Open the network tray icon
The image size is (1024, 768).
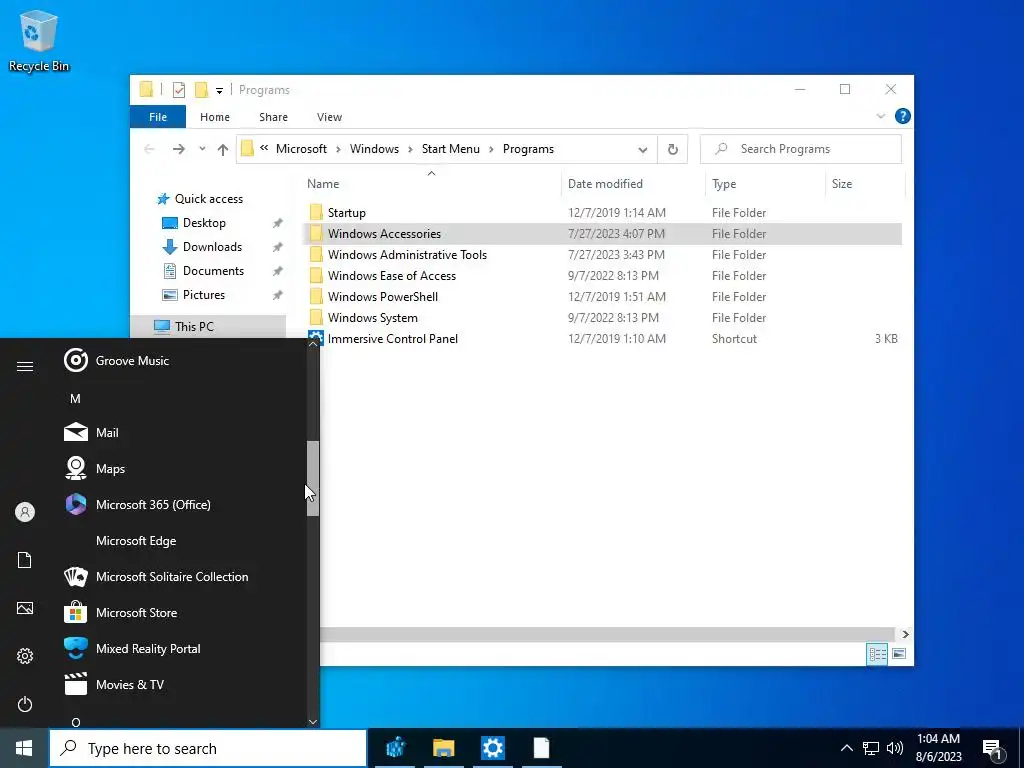[871, 748]
